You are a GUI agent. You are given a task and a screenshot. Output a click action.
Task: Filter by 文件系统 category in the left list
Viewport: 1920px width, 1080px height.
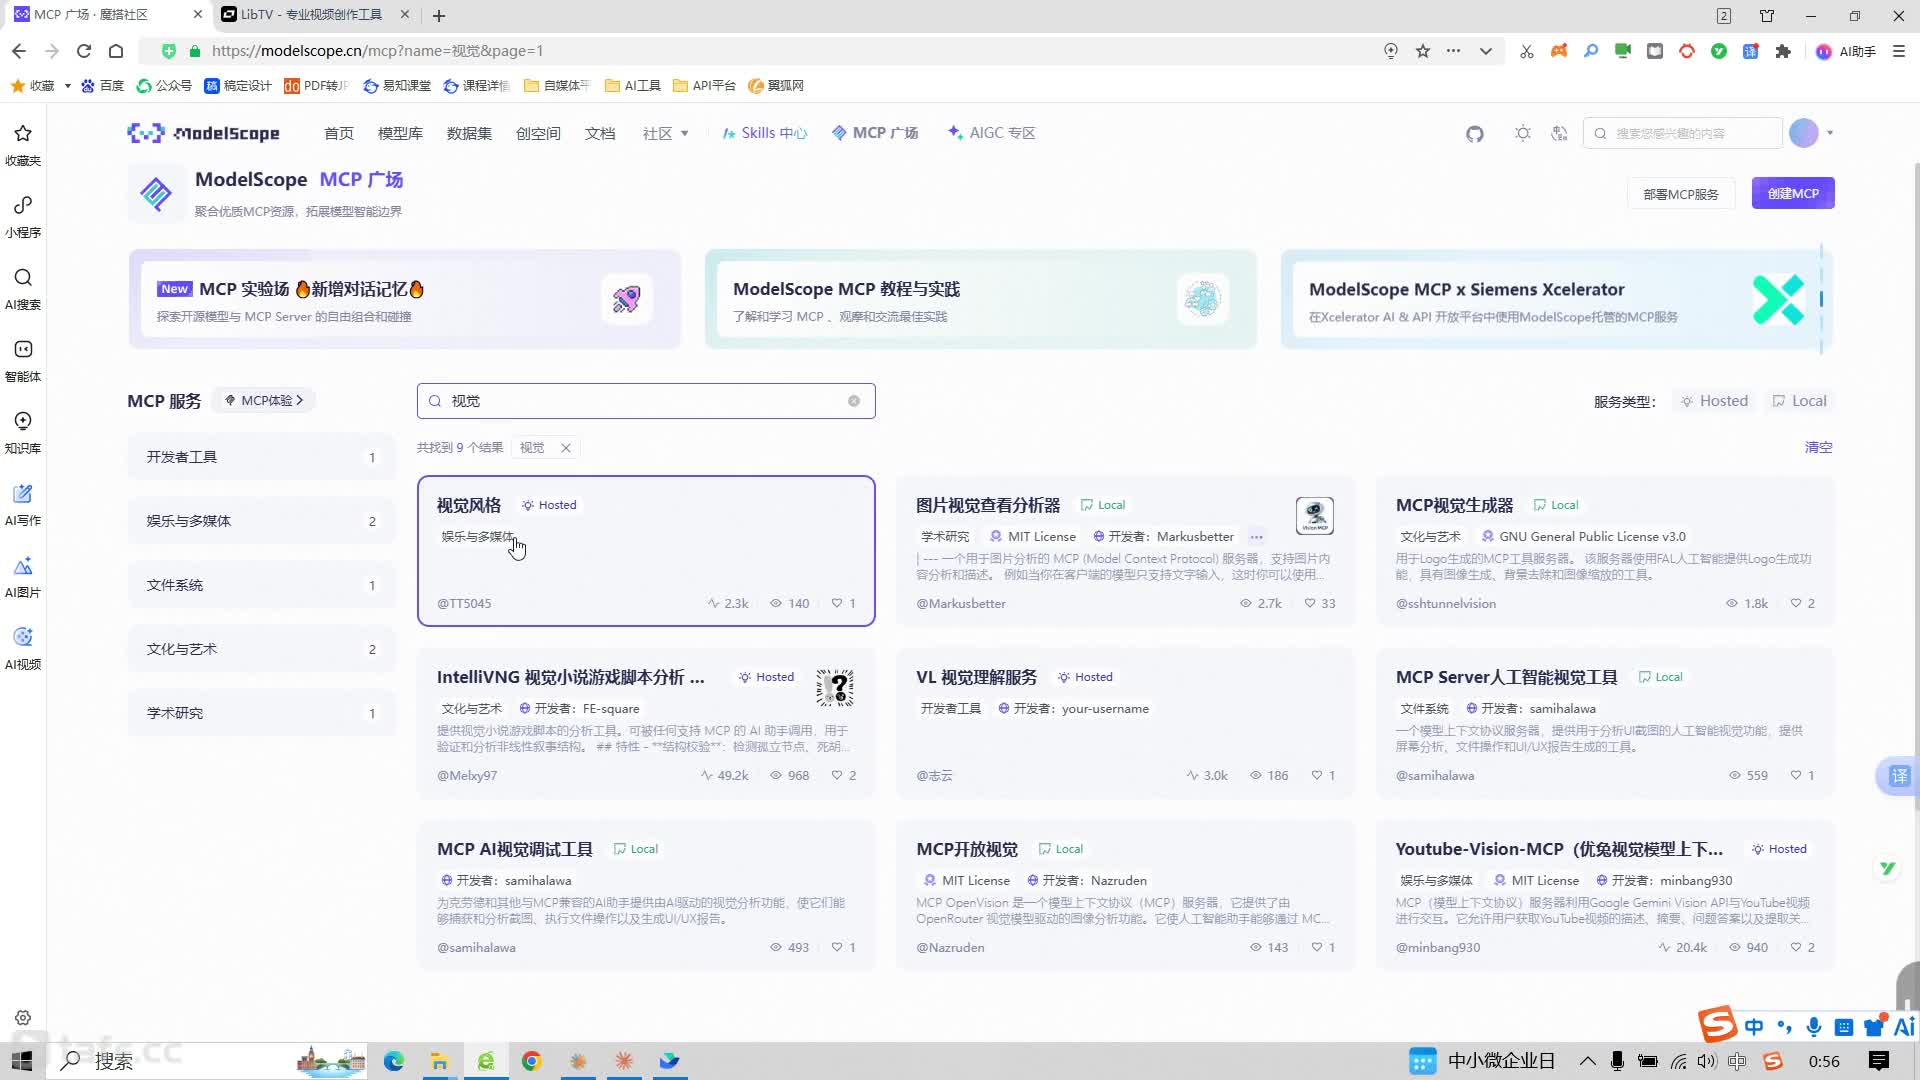(x=262, y=585)
